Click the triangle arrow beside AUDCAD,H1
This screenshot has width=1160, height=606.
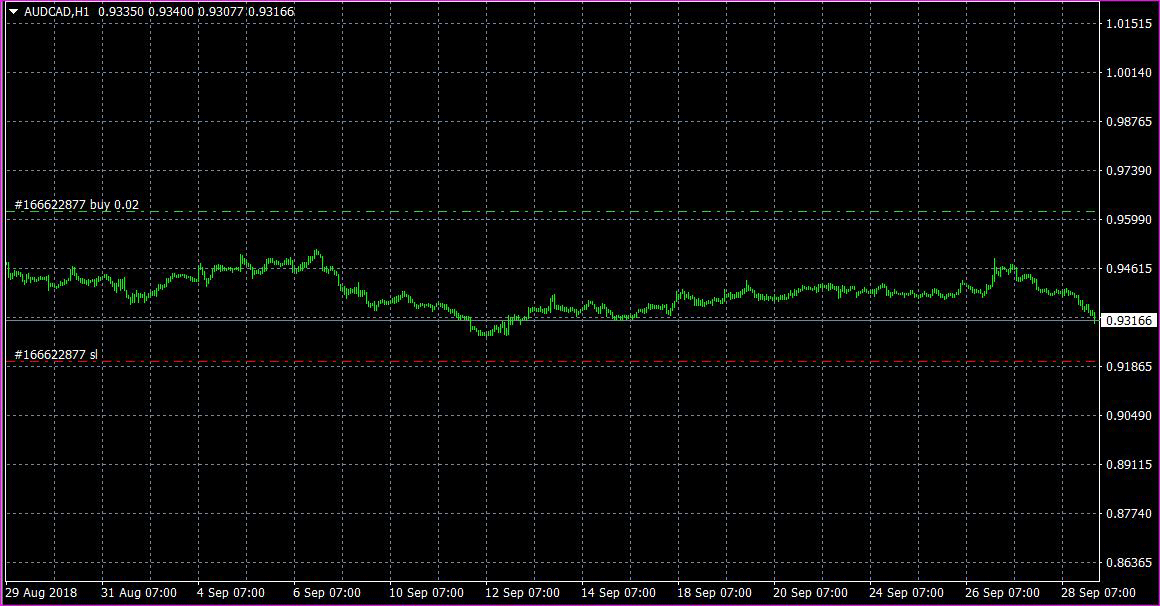coord(13,12)
